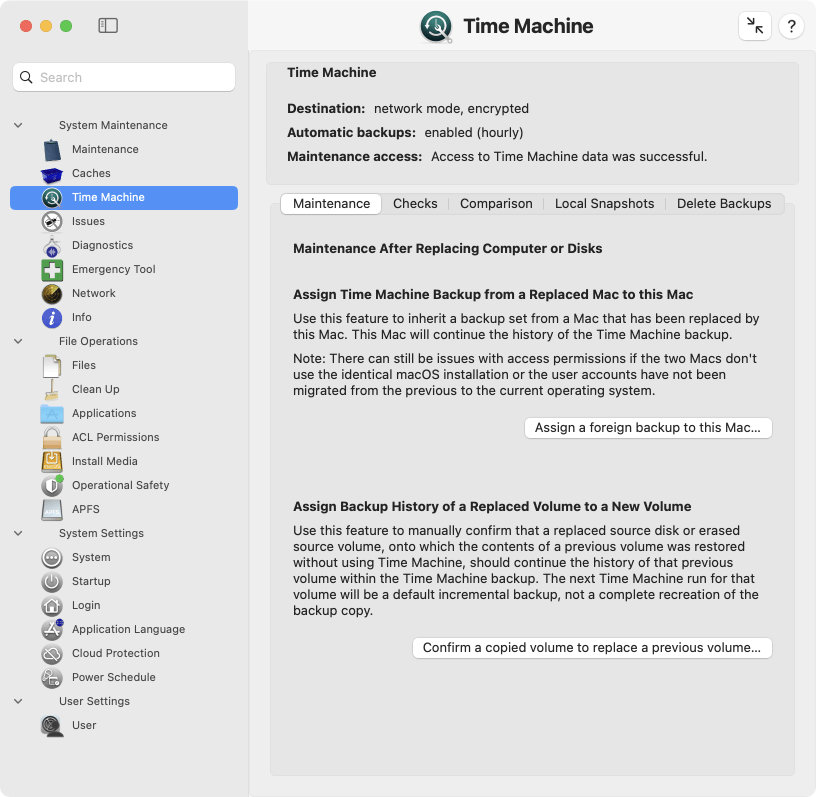Select the Emergency Tool label
Viewport: 816px width, 797px height.
(x=113, y=269)
